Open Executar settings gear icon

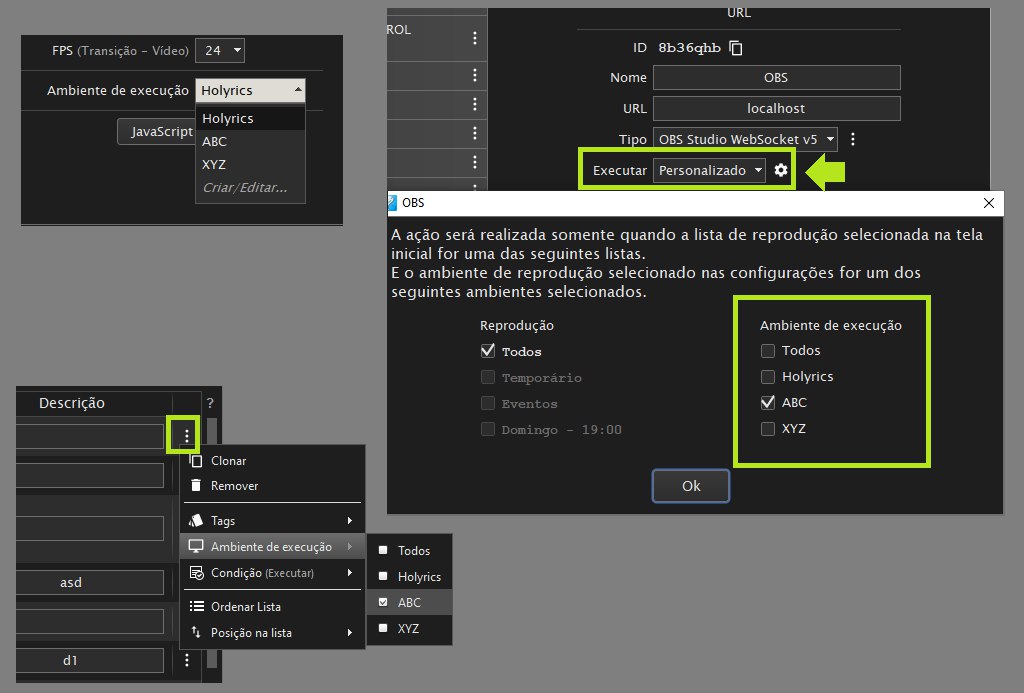pos(780,170)
